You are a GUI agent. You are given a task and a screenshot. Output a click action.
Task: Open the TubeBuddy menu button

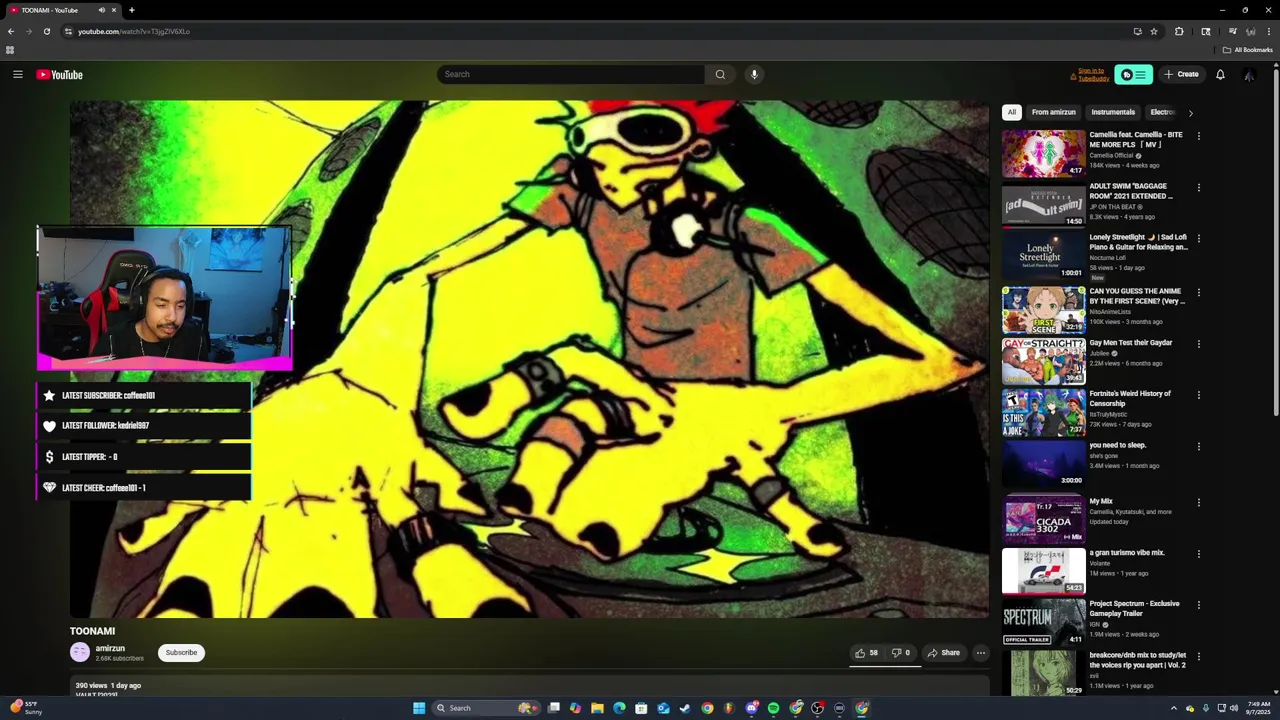point(1133,74)
